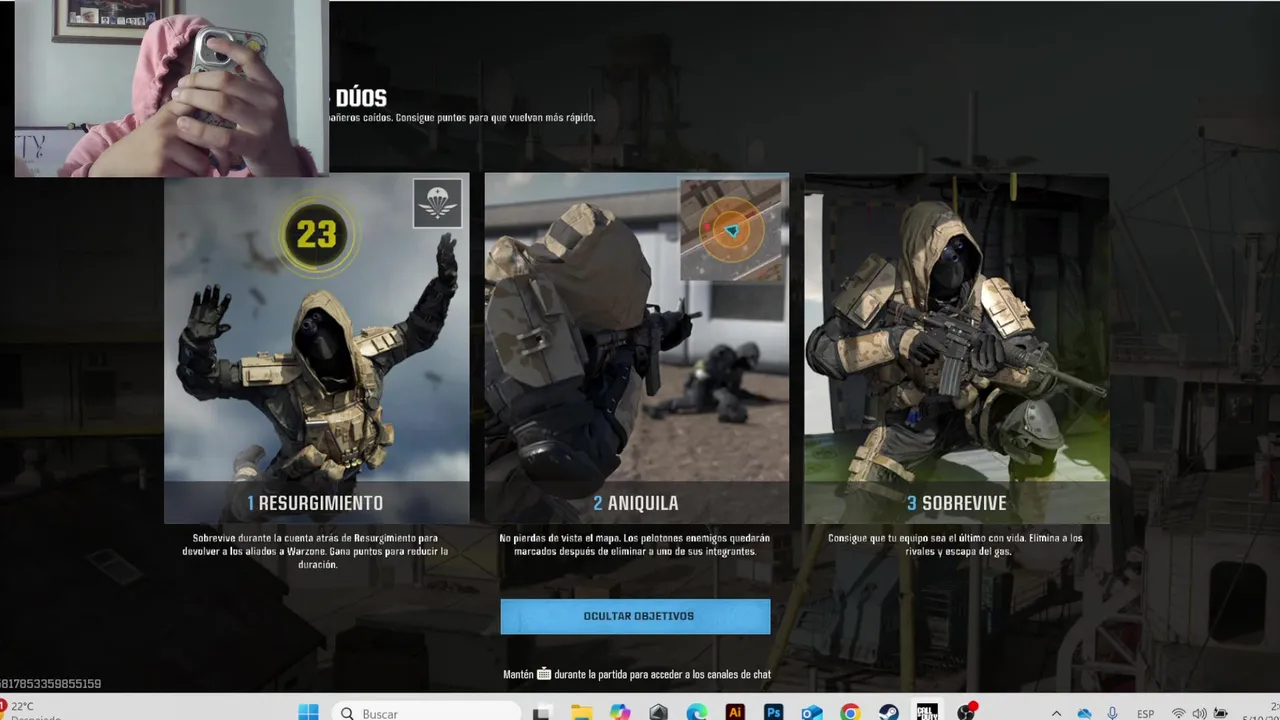1280x720 pixels.
Task: Select the 3 Sobrevive objective card
Action: coord(956,348)
